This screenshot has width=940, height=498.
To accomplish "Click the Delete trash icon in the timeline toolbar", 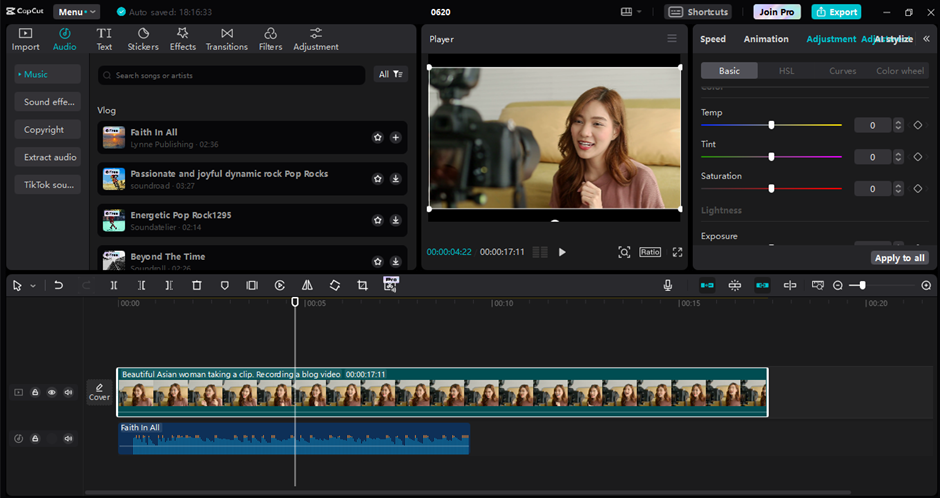I will pos(197,285).
